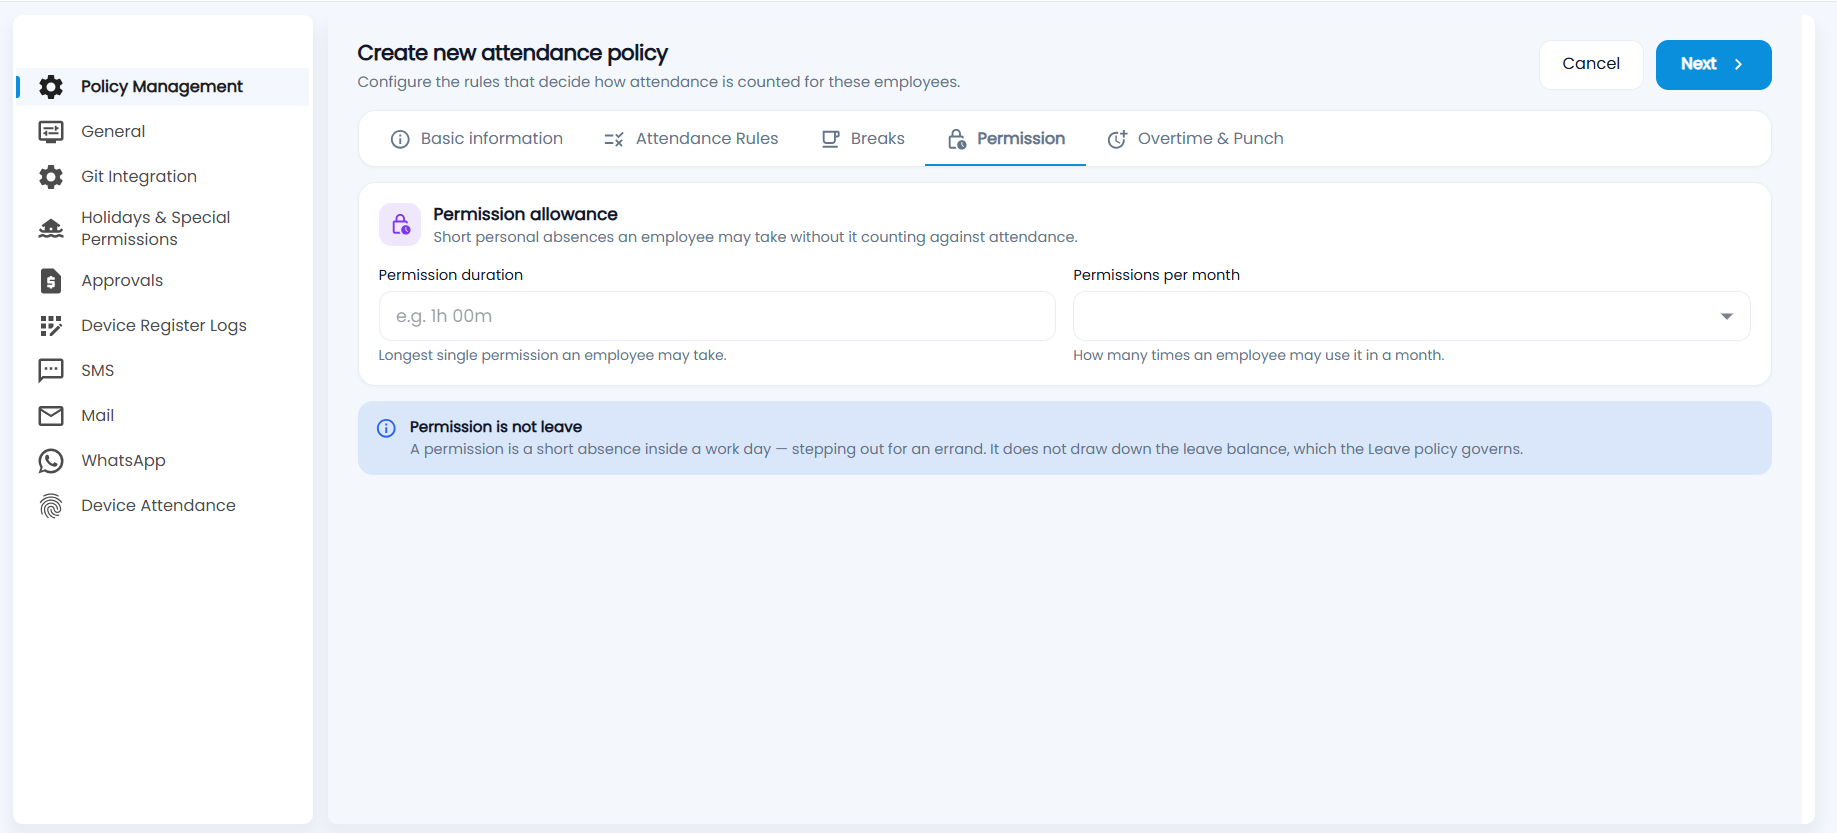This screenshot has height=833, width=1837.
Task: Click 'Longest single permission an employee may take.' hint
Action: [x=553, y=355]
